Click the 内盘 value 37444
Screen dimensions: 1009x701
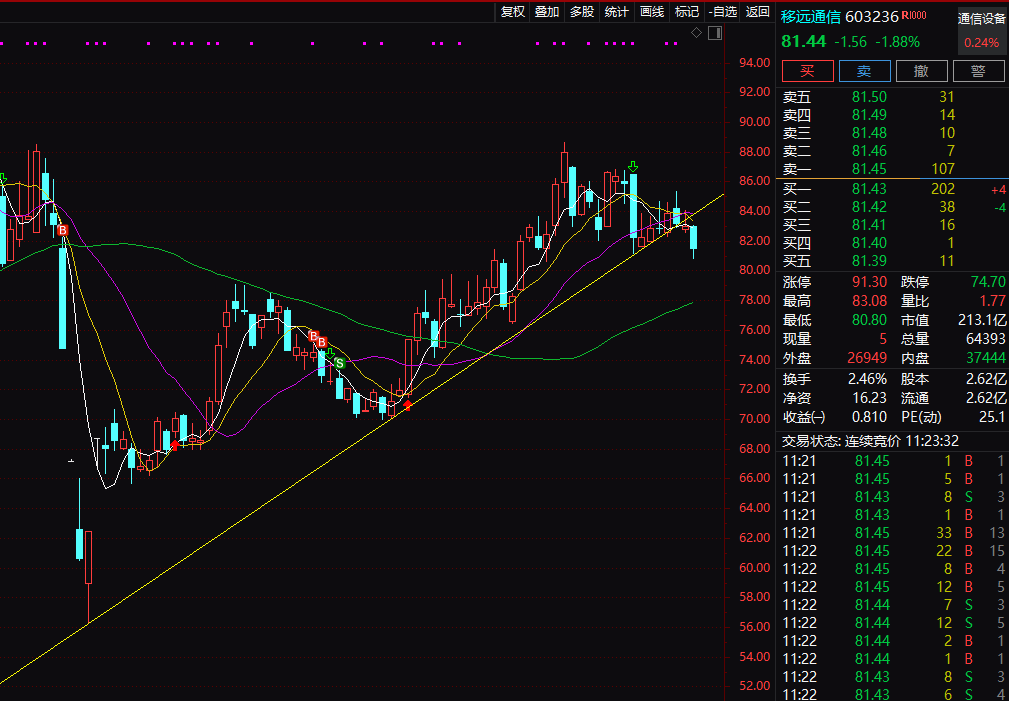point(985,357)
